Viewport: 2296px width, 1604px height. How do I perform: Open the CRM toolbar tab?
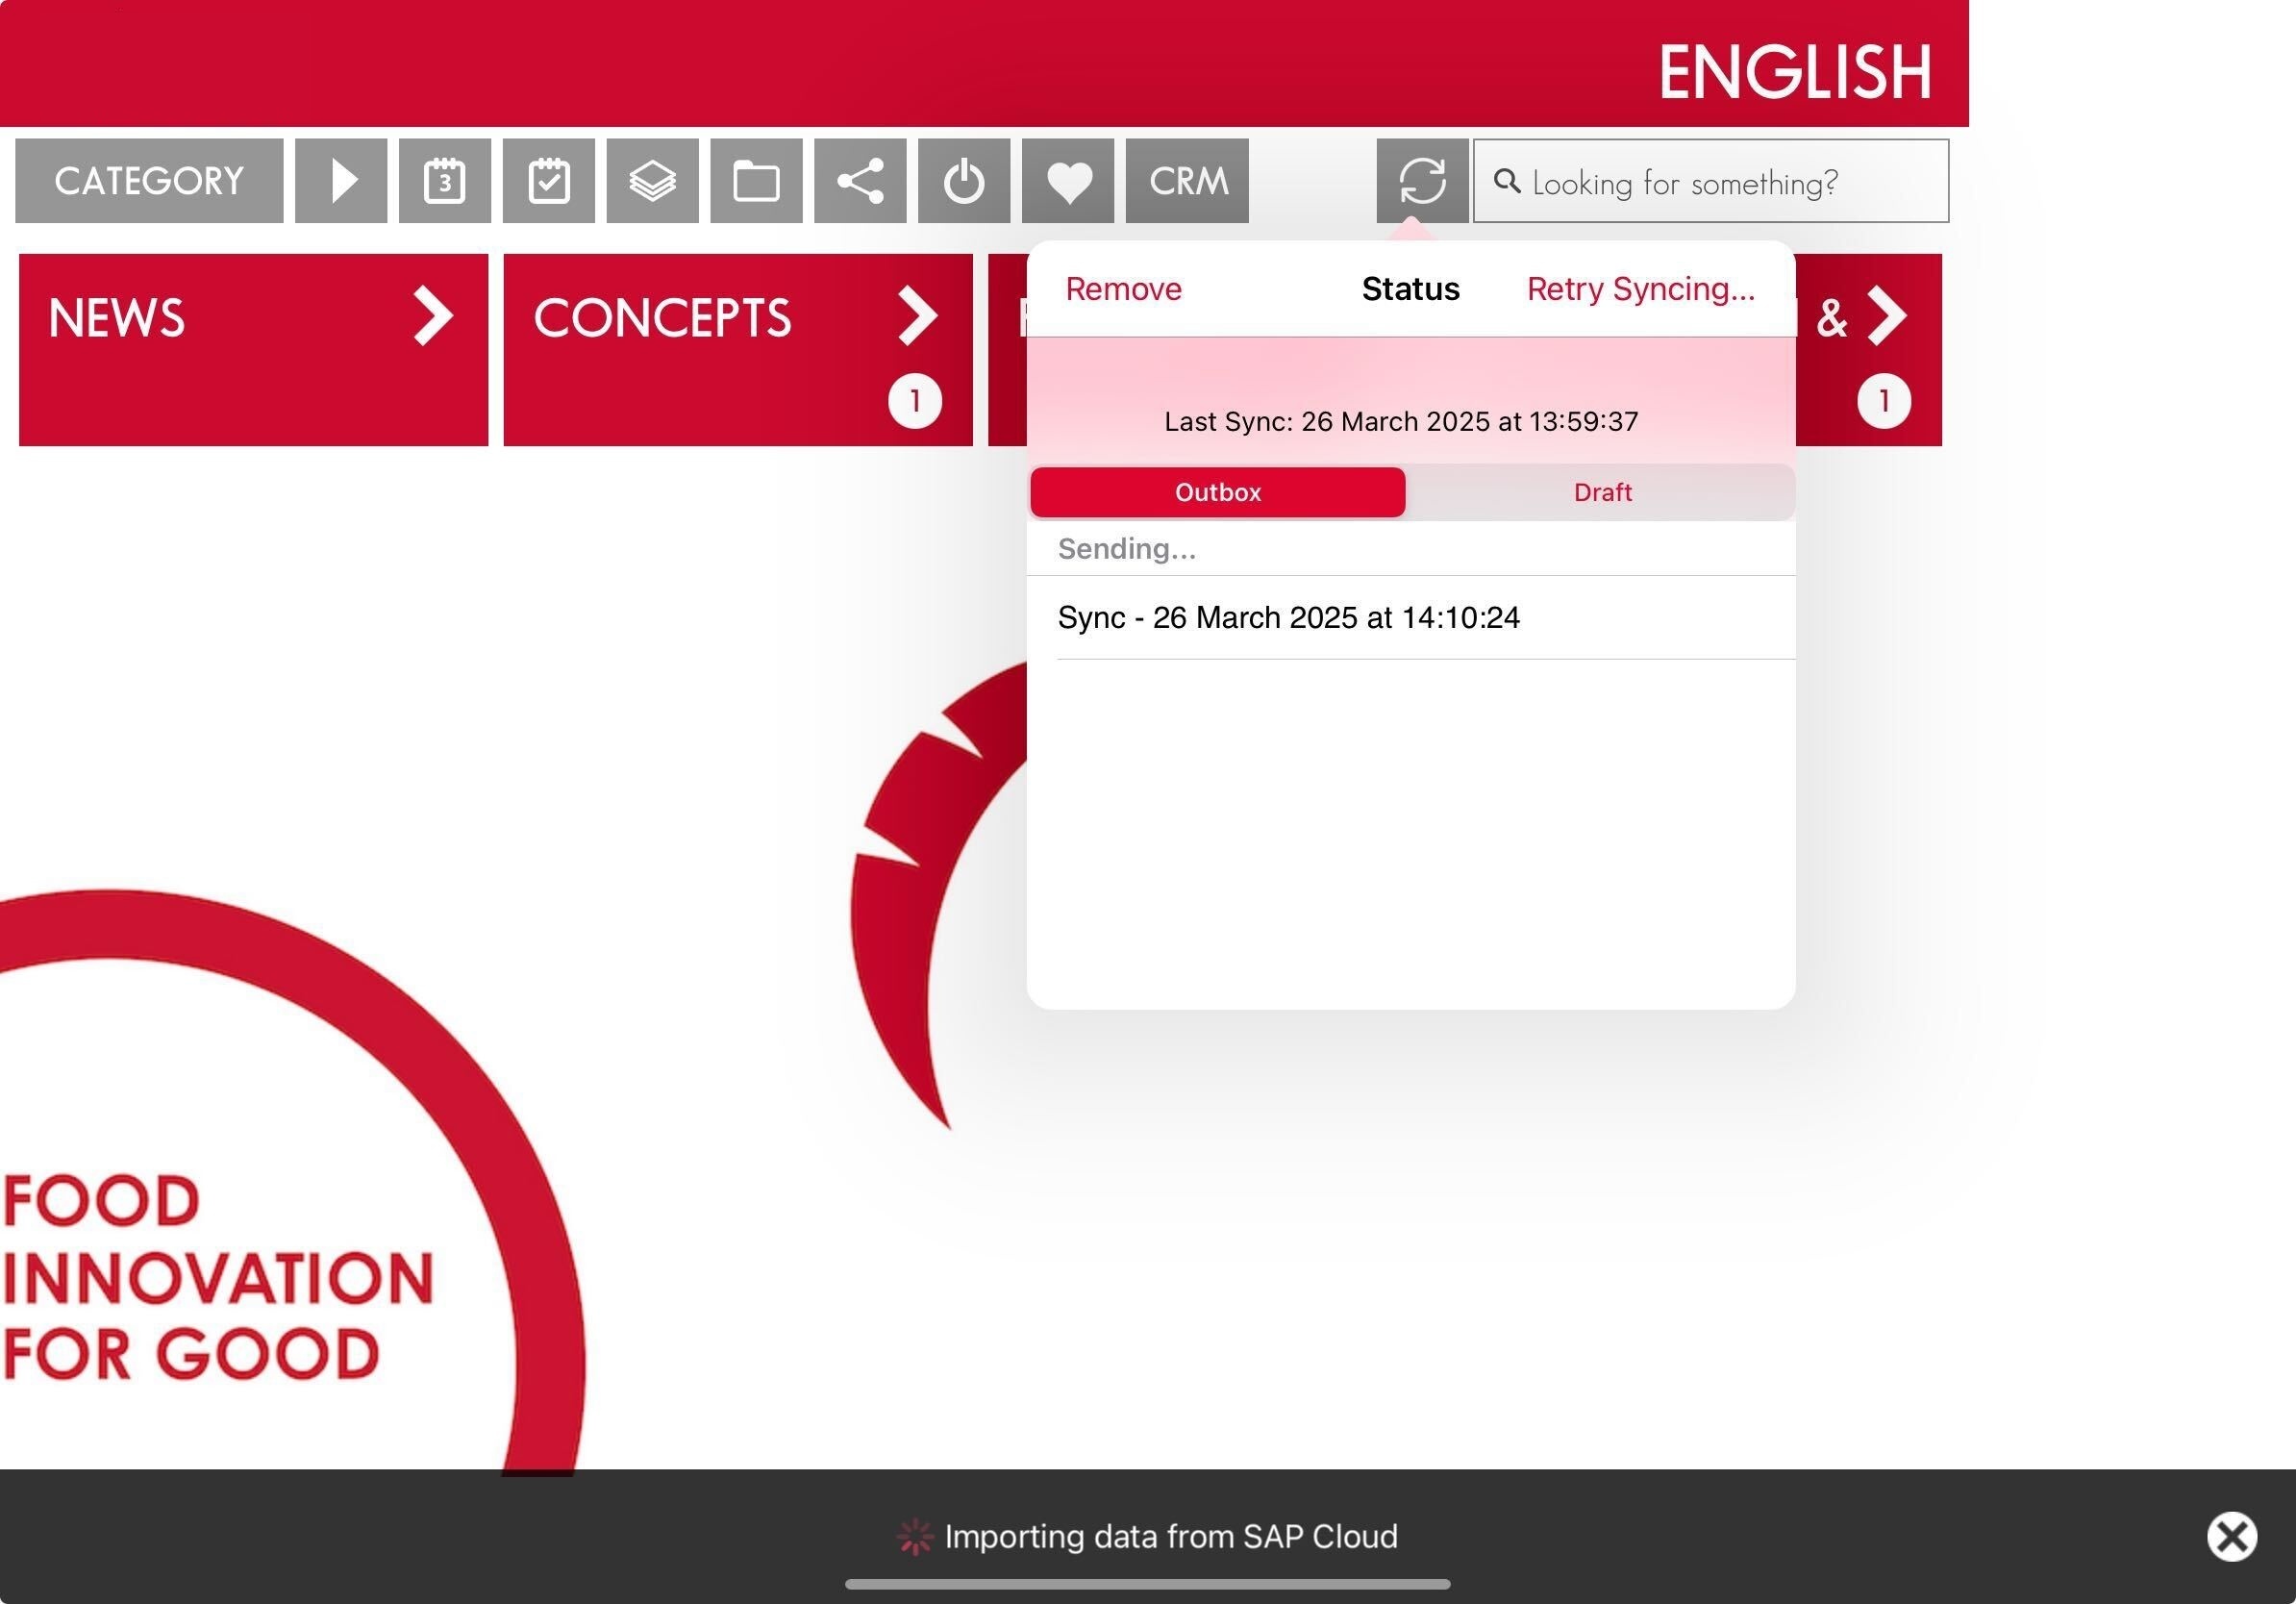pos(1187,181)
